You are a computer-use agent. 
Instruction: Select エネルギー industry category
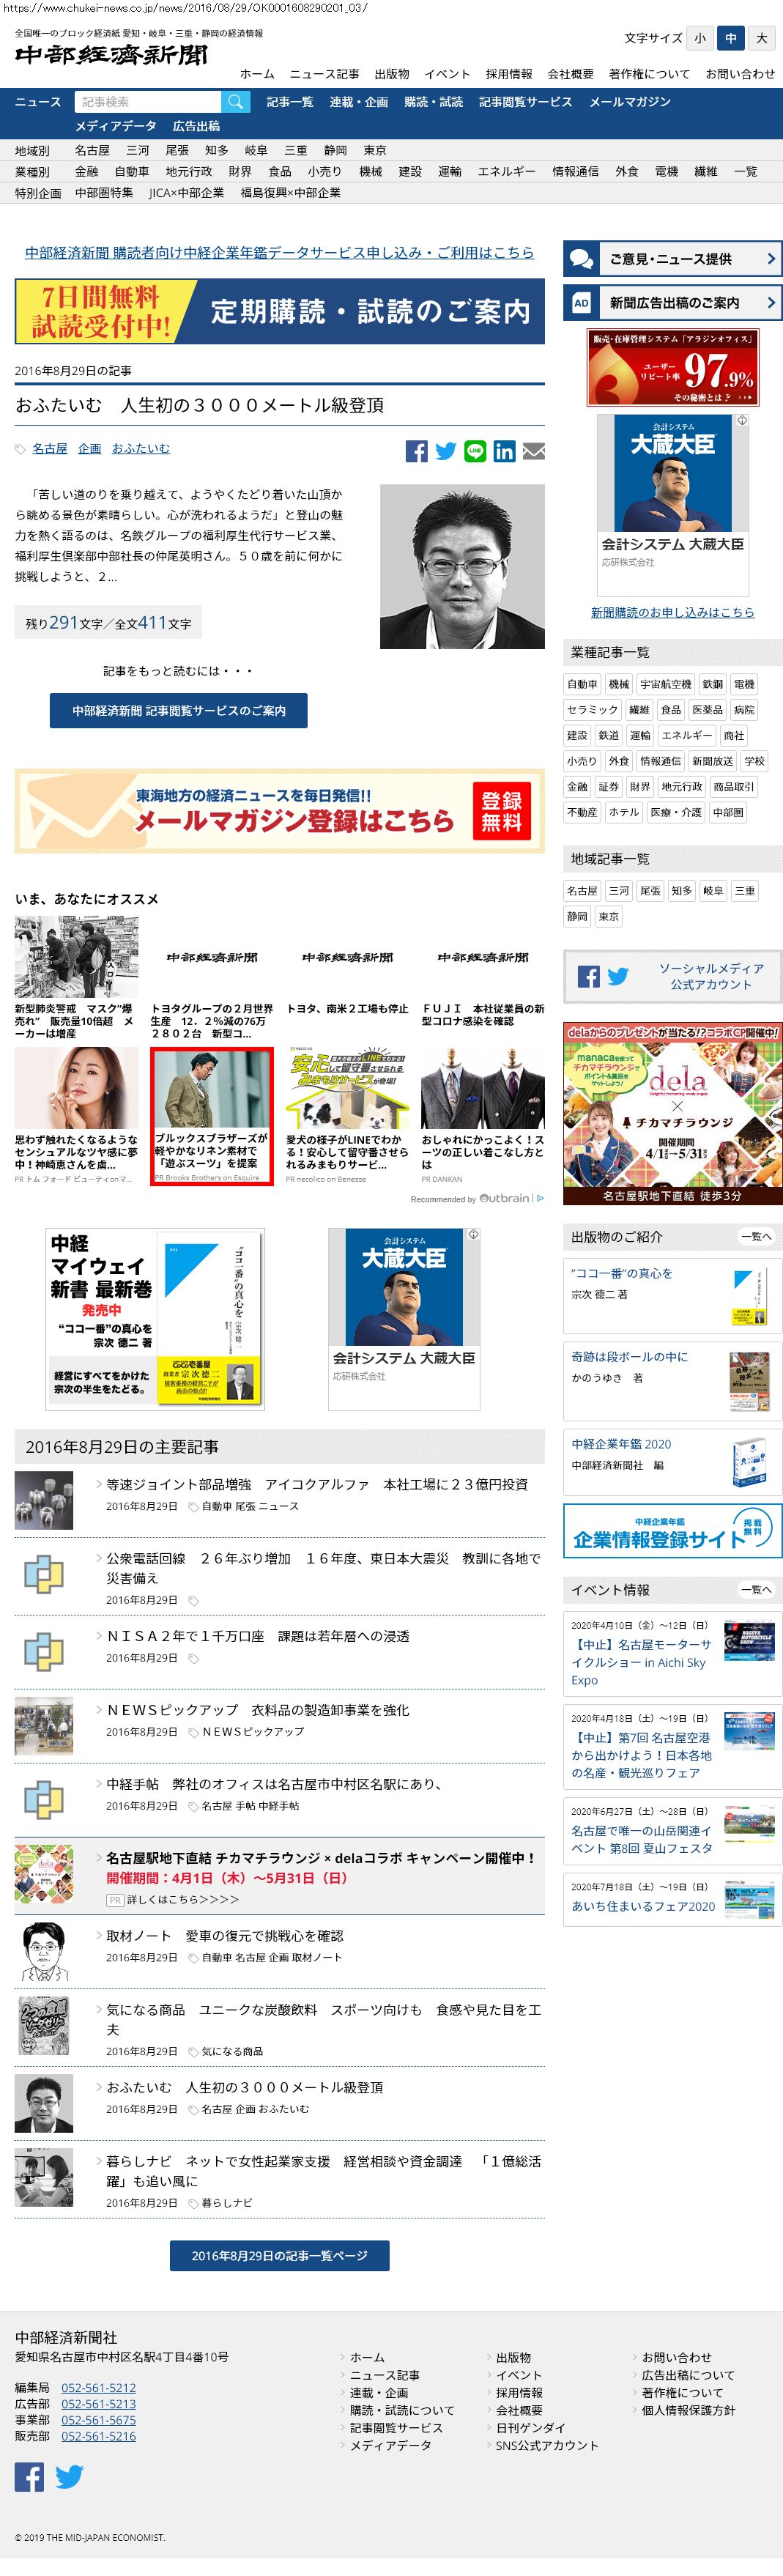506,172
